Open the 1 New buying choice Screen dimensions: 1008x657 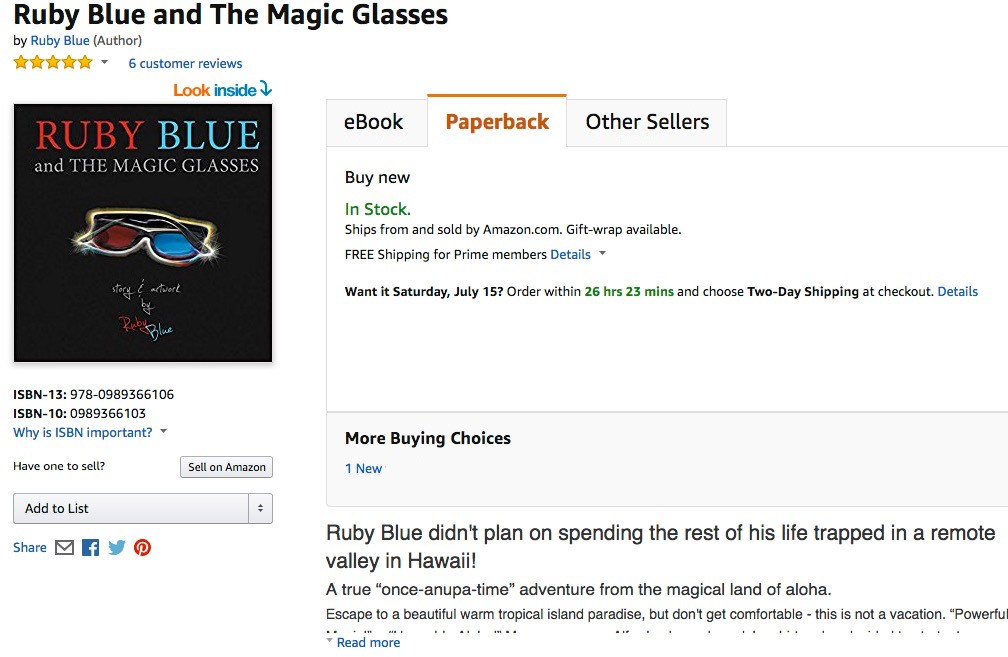point(363,469)
